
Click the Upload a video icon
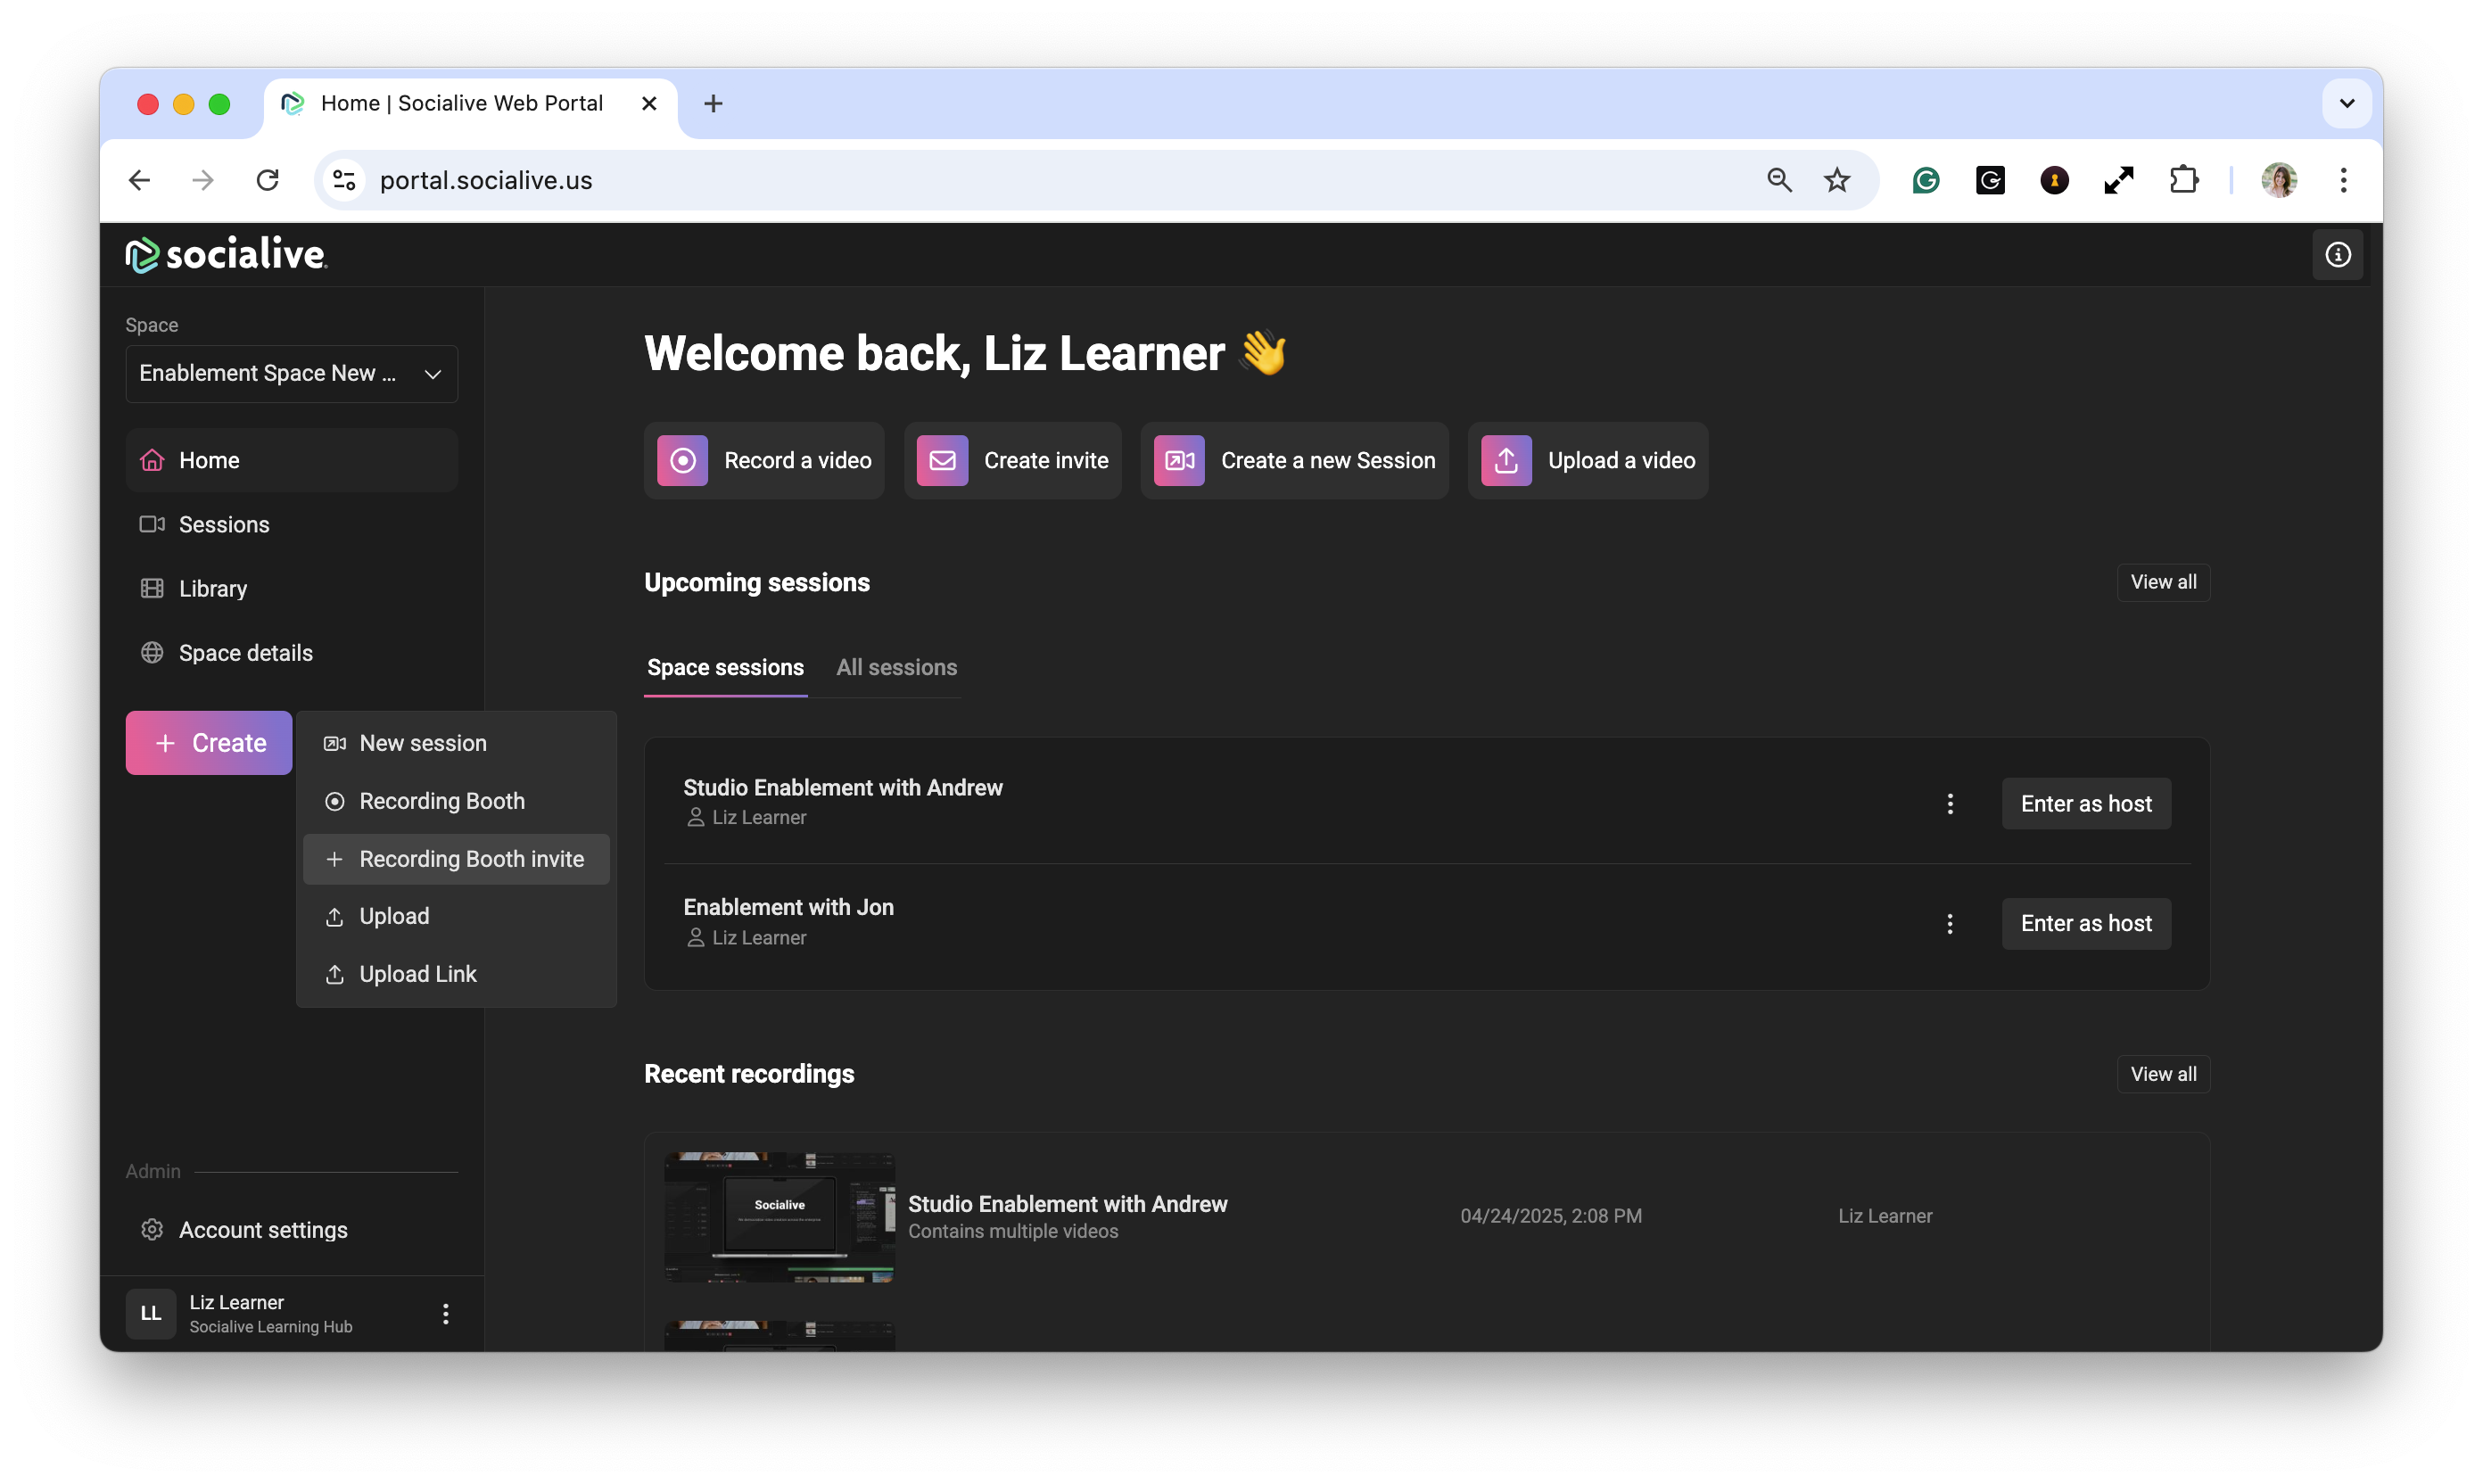1506,460
